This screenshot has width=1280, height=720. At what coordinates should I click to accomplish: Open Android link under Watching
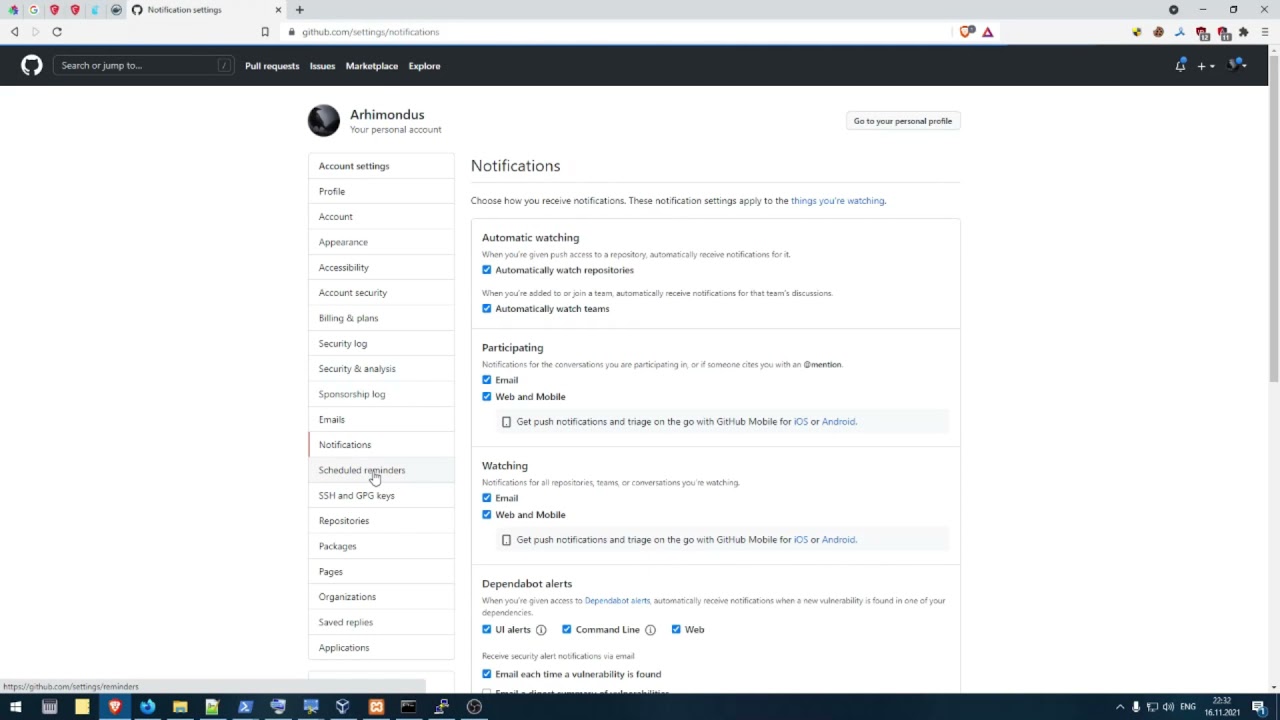tap(838, 540)
